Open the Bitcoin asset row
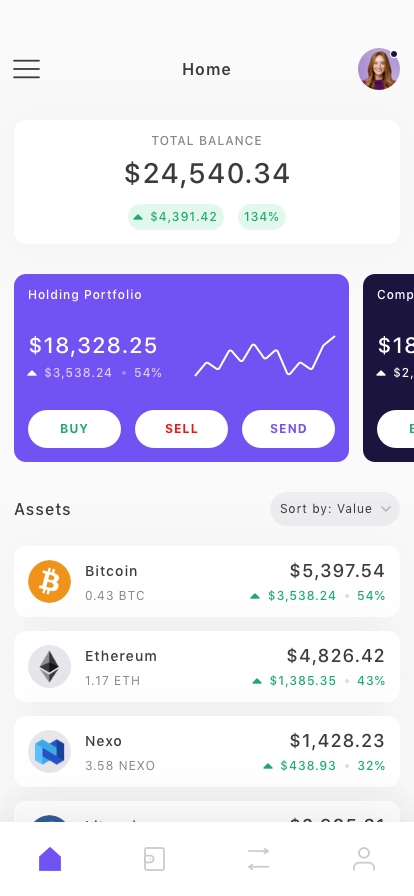The height and width of the screenshot is (896, 414). (x=207, y=581)
